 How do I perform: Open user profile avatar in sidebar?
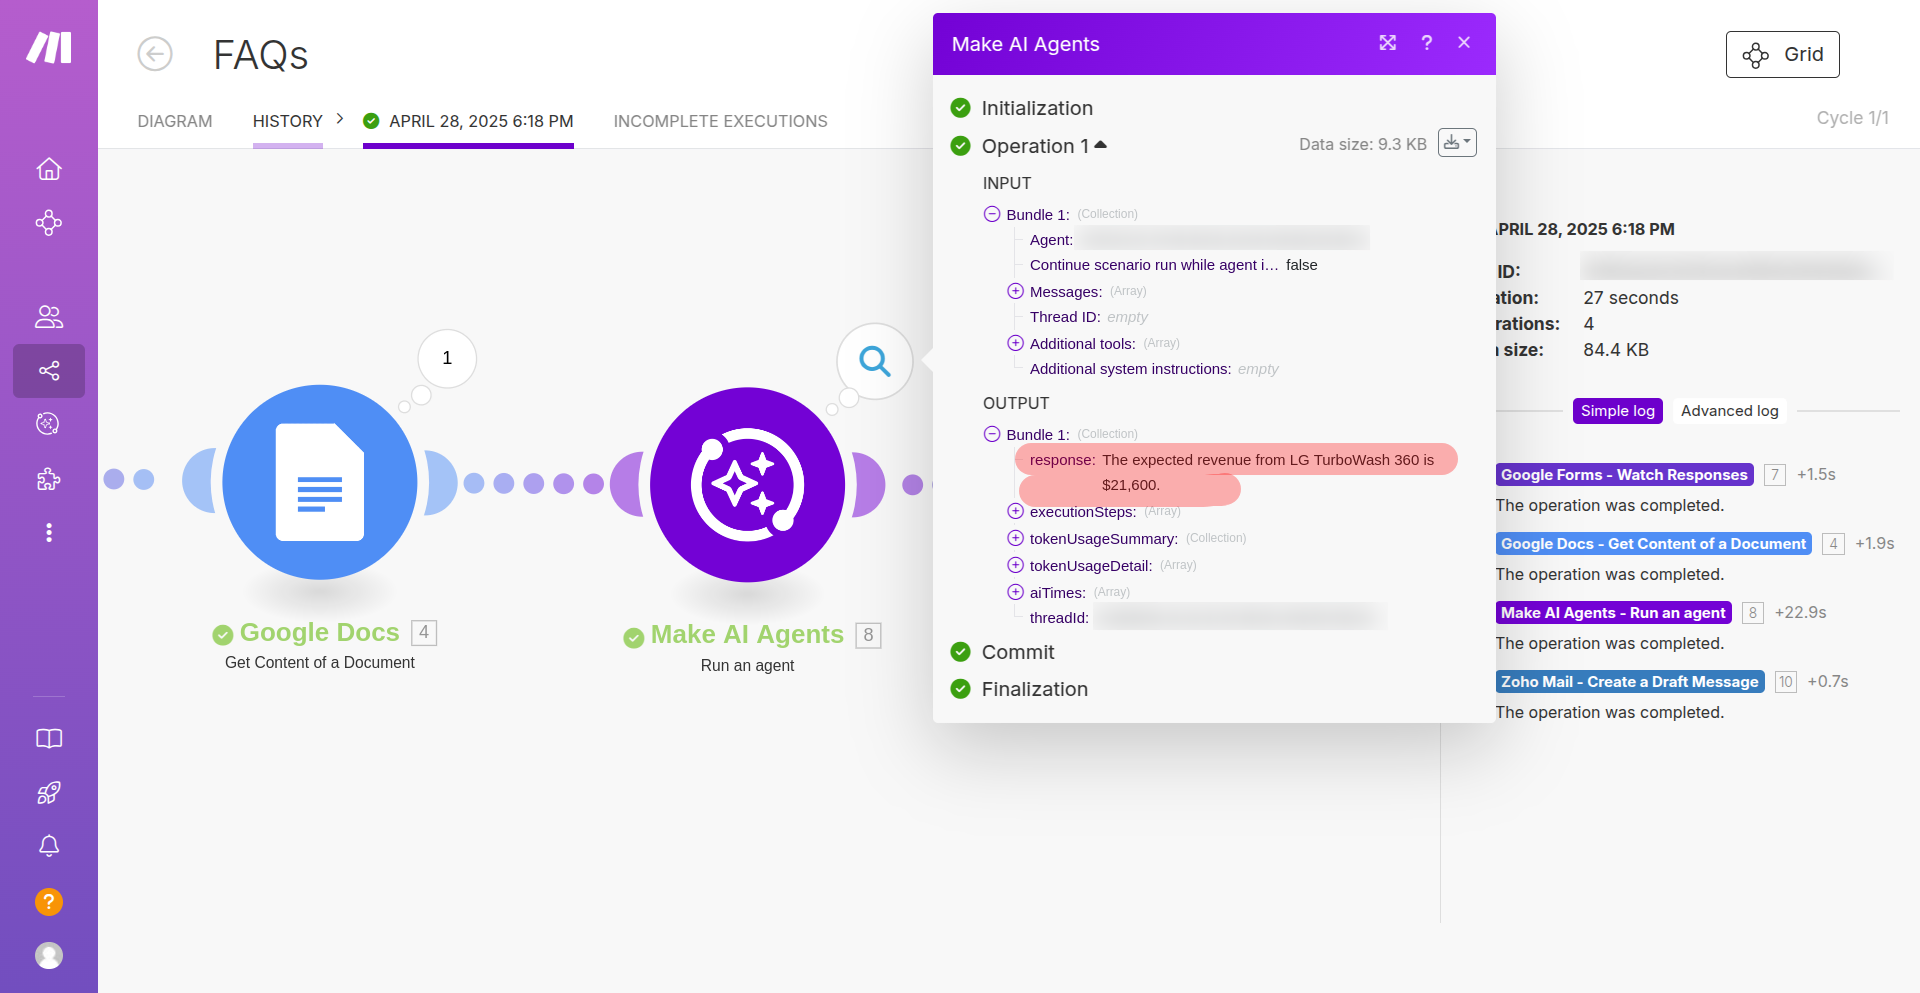(49, 956)
